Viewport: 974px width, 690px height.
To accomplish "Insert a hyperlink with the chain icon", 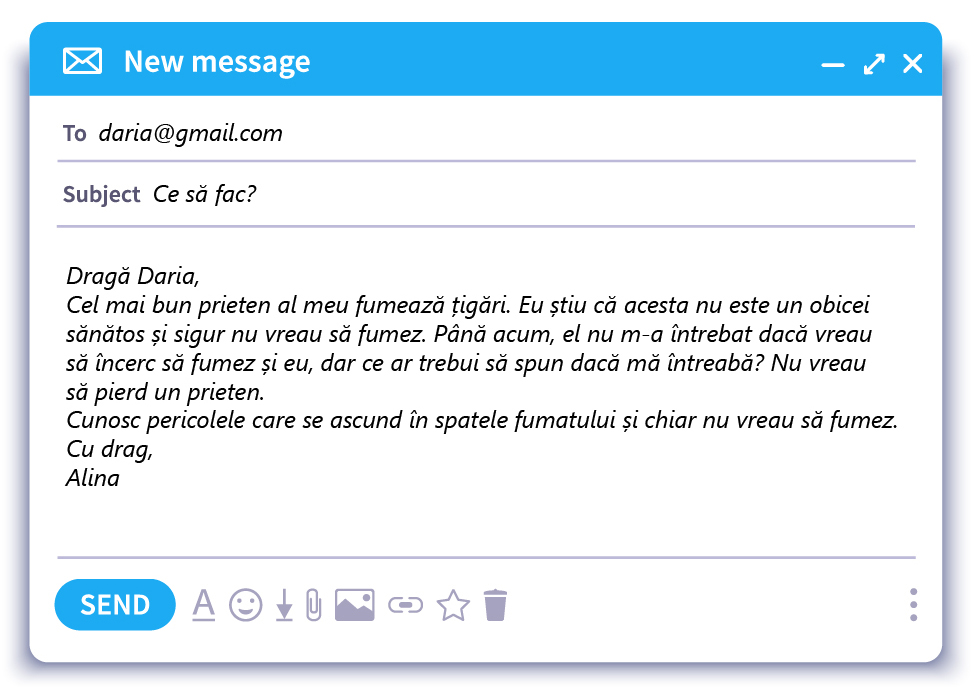I will pyautogui.click(x=406, y=604).
